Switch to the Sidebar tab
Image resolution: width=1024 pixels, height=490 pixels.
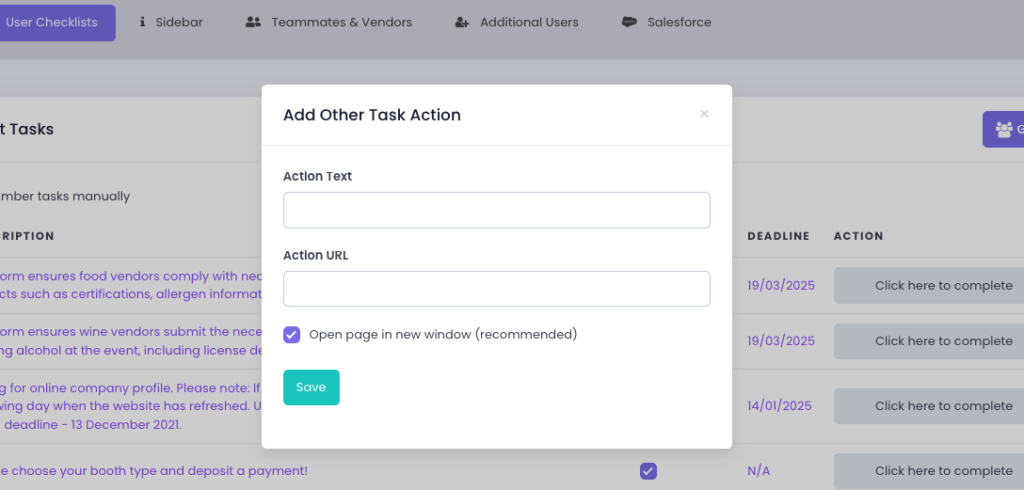tap(179, 22)
